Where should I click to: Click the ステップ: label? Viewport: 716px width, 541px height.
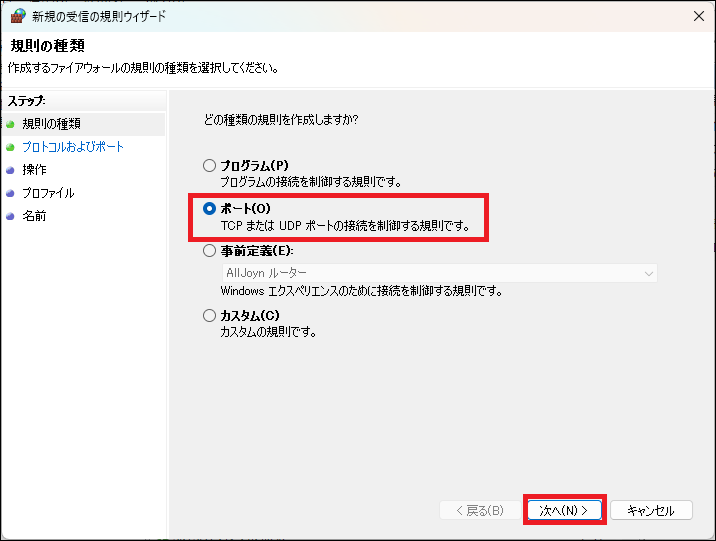pyautogui.click(x=26, y=100)
